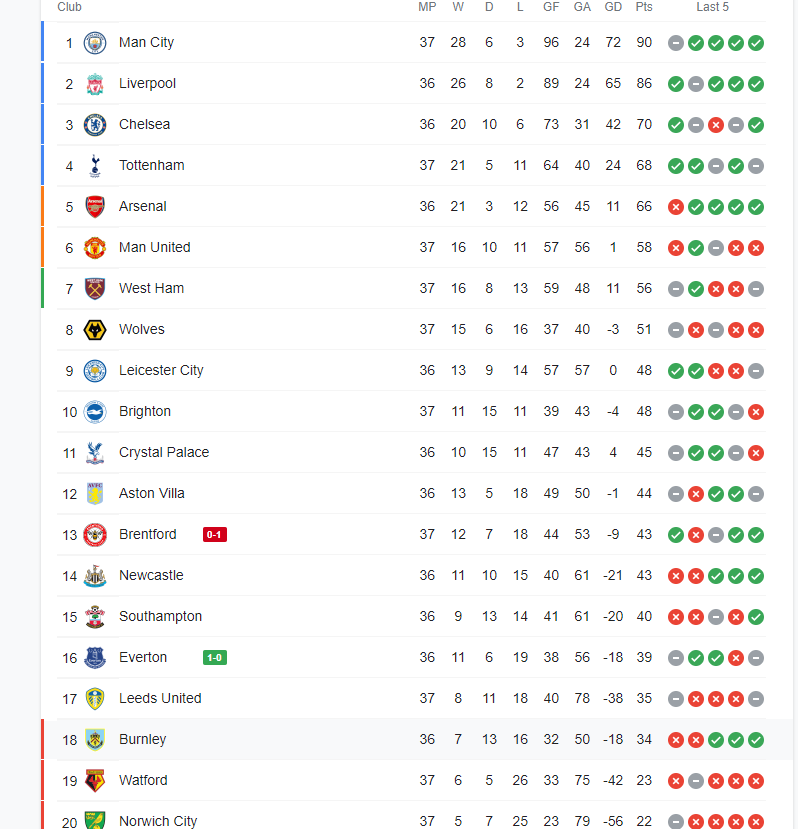Click the Club column header
The height and width of the screenshot is (829, 798).
69,7
